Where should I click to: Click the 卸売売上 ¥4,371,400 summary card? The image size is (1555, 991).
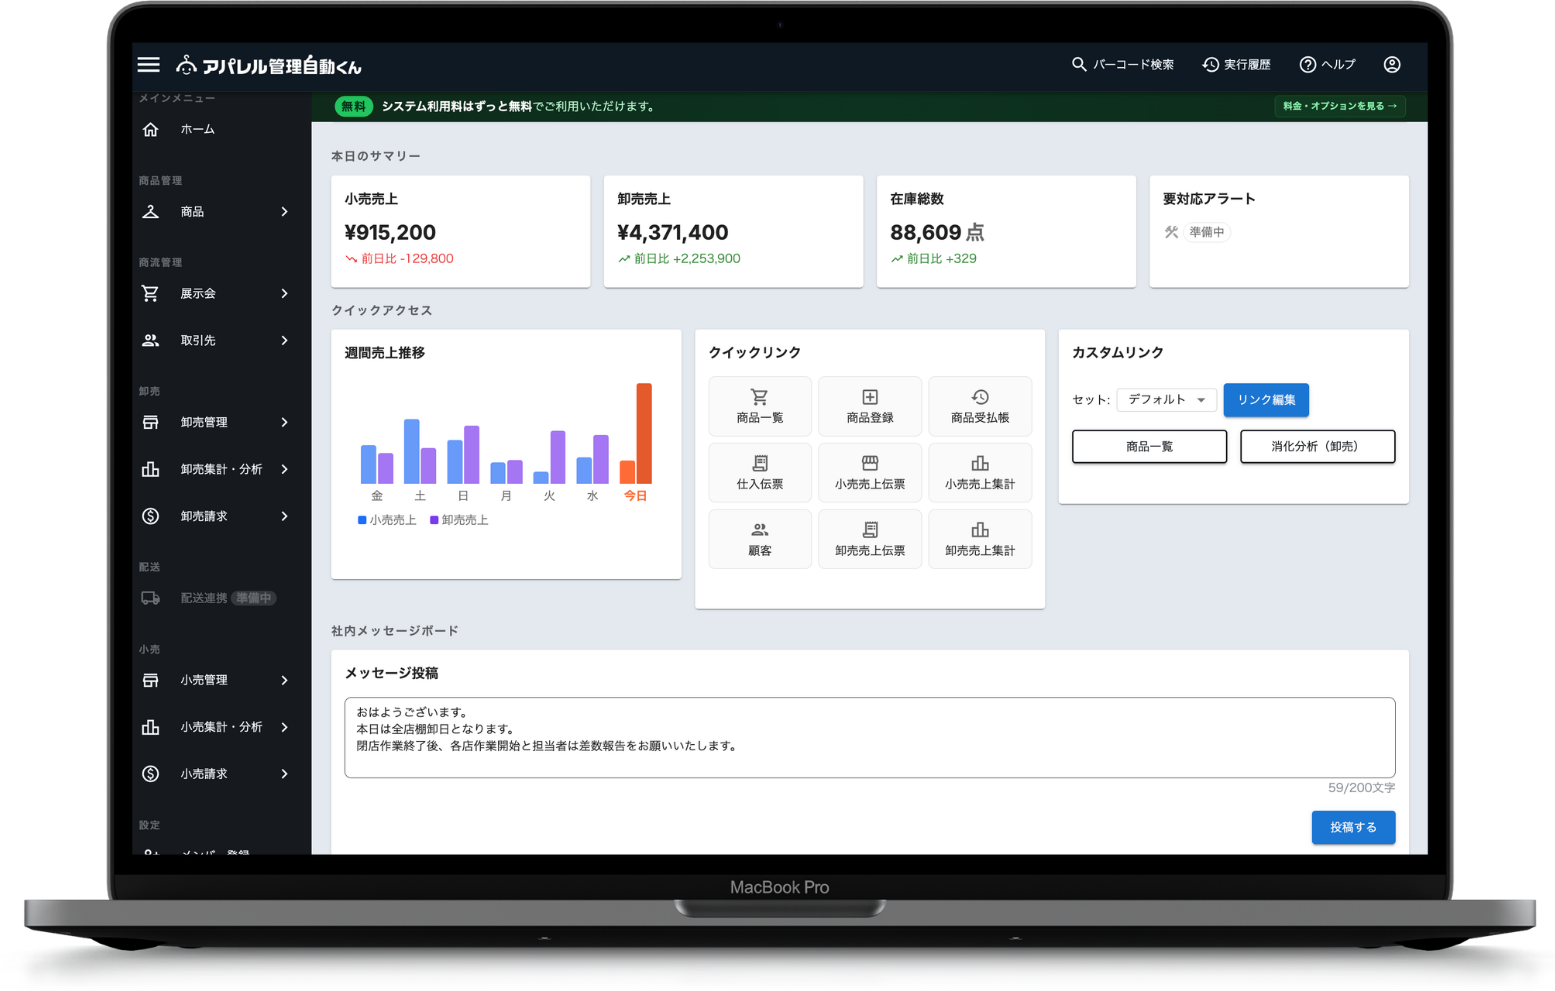click(733, 232)
